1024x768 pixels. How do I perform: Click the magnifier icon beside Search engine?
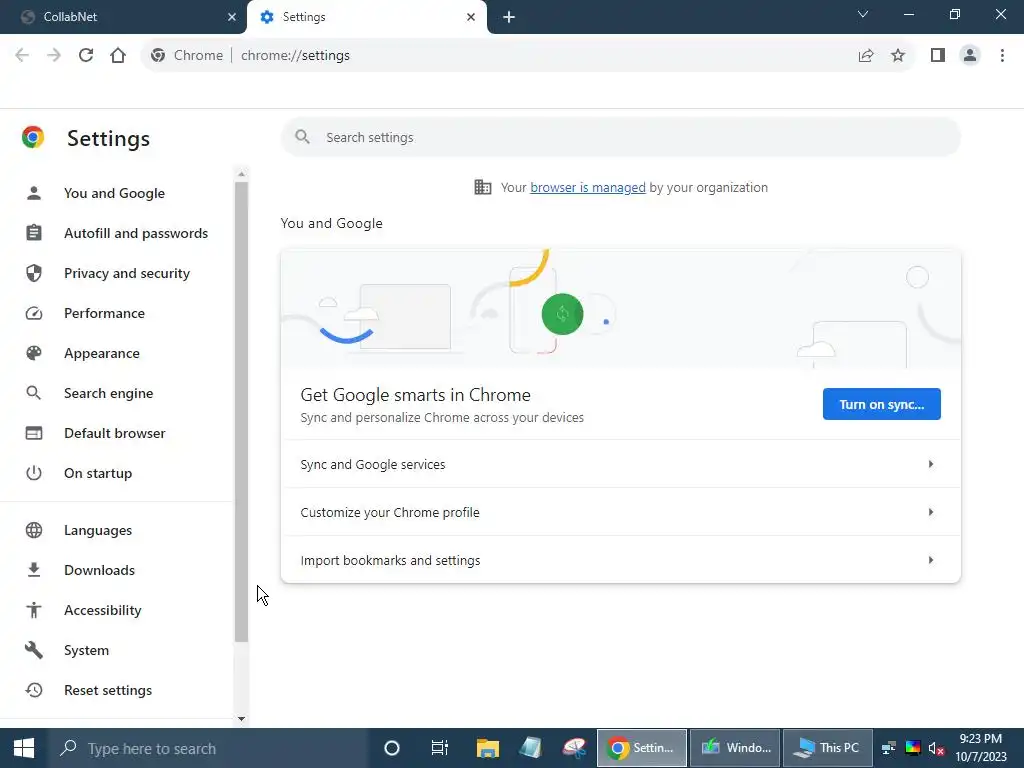(33, 393)
